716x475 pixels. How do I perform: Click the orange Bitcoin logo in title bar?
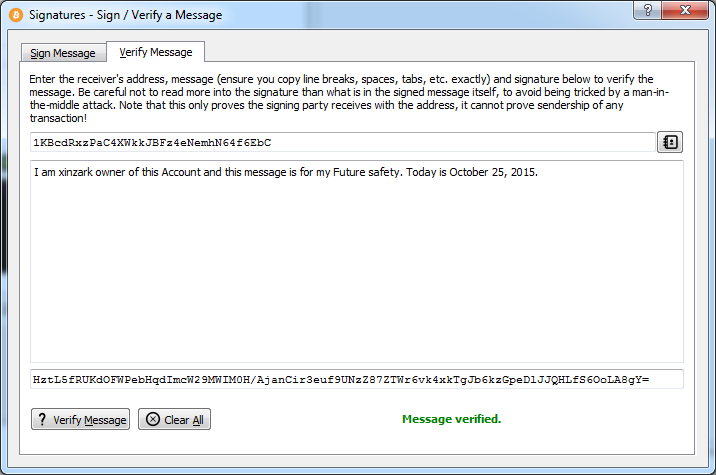point(16,15)
